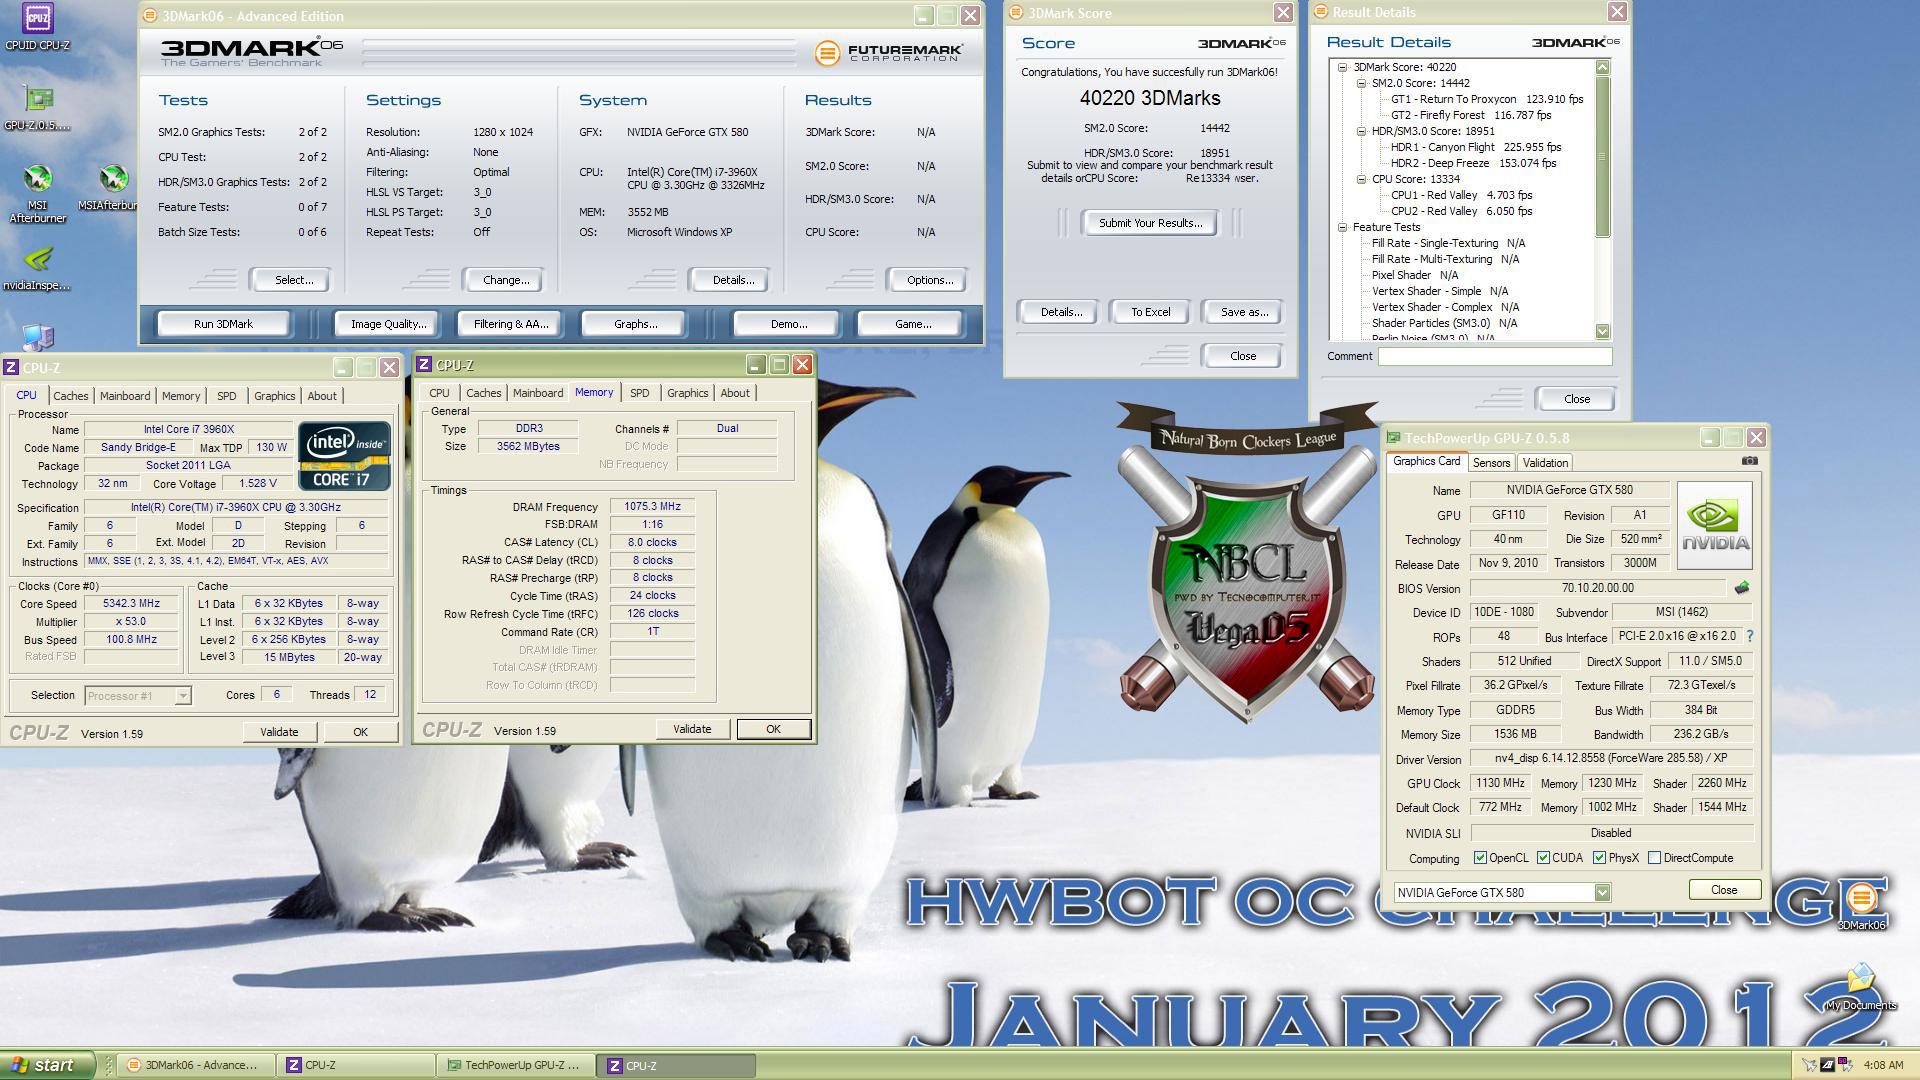Click the Save as button in 3DMark Score
The image size is (1920, 1080).
point(1244,312)
